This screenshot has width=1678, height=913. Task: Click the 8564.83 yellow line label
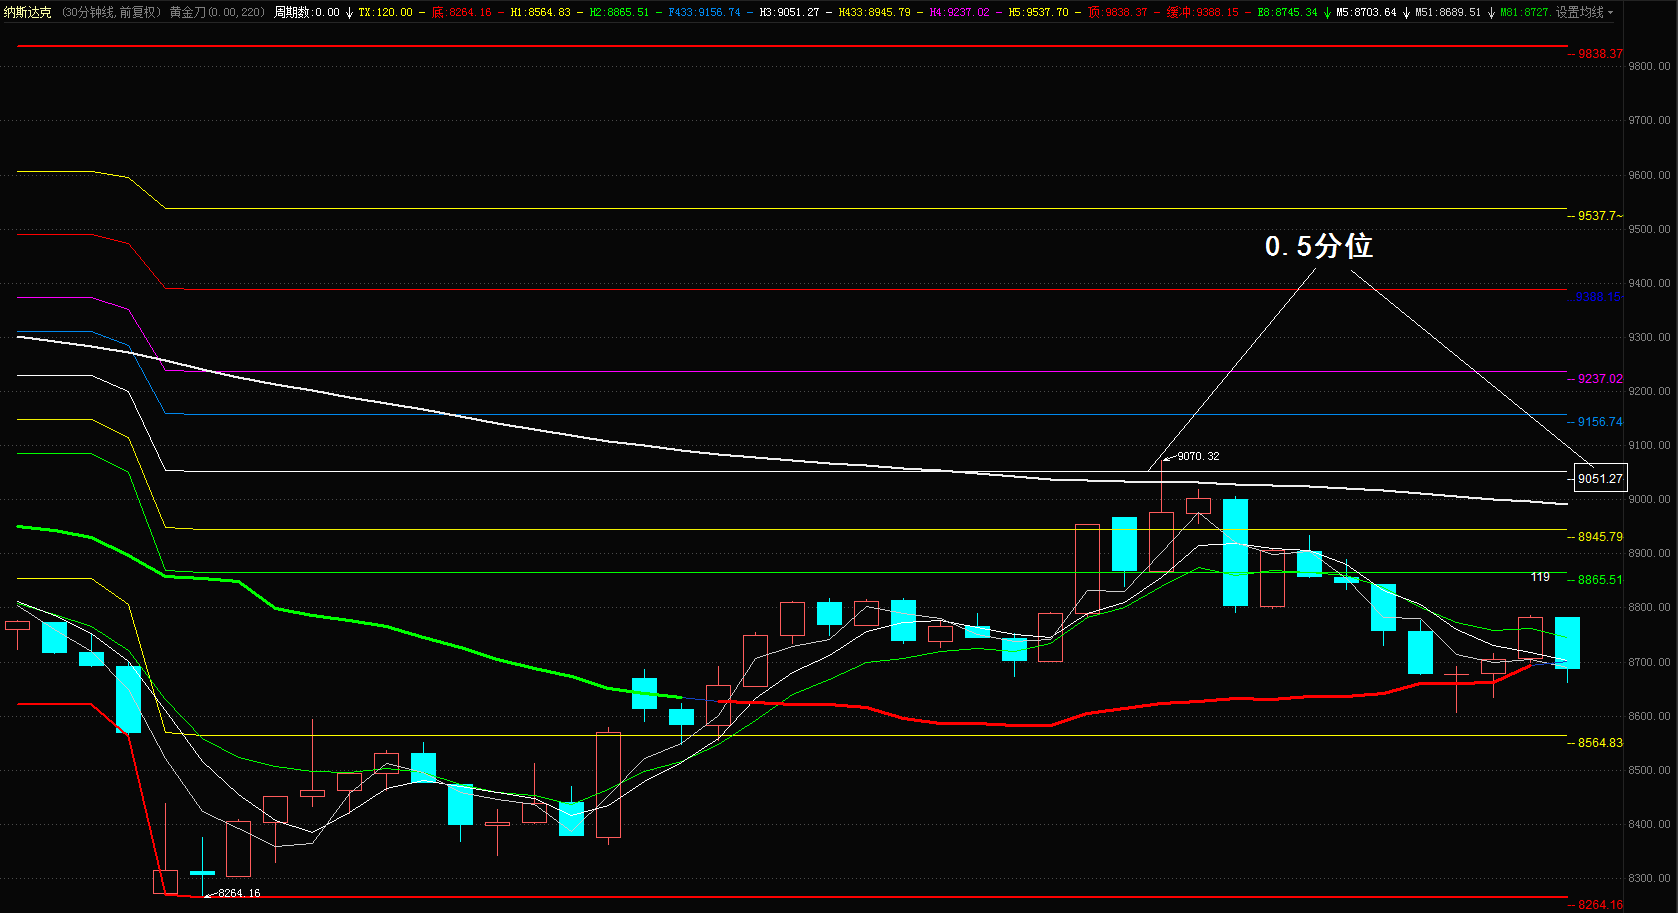pos(1600,743)
